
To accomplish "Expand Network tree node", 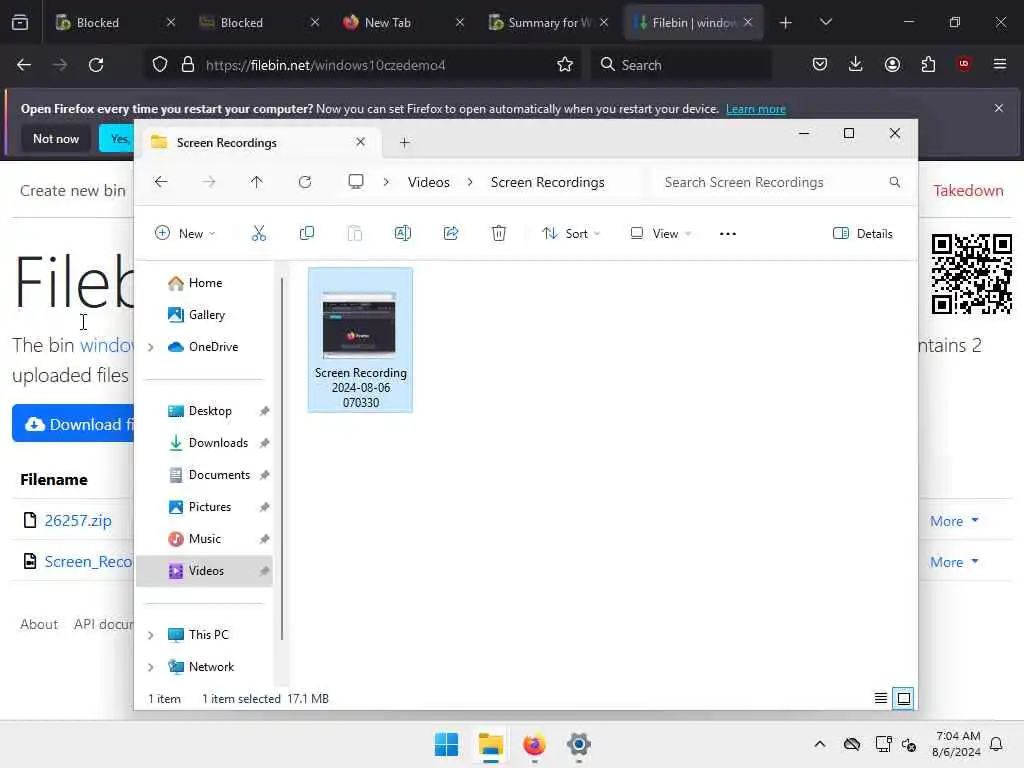I will [x=151, y=667].
